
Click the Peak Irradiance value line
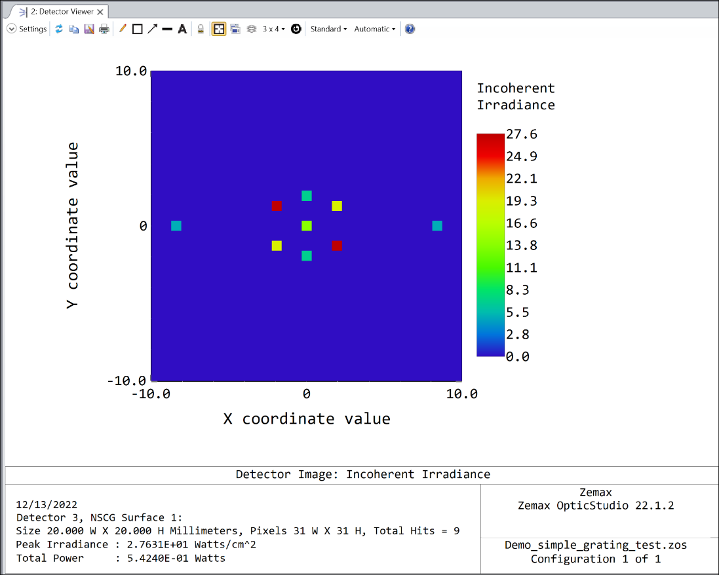[x=136, y=545]
